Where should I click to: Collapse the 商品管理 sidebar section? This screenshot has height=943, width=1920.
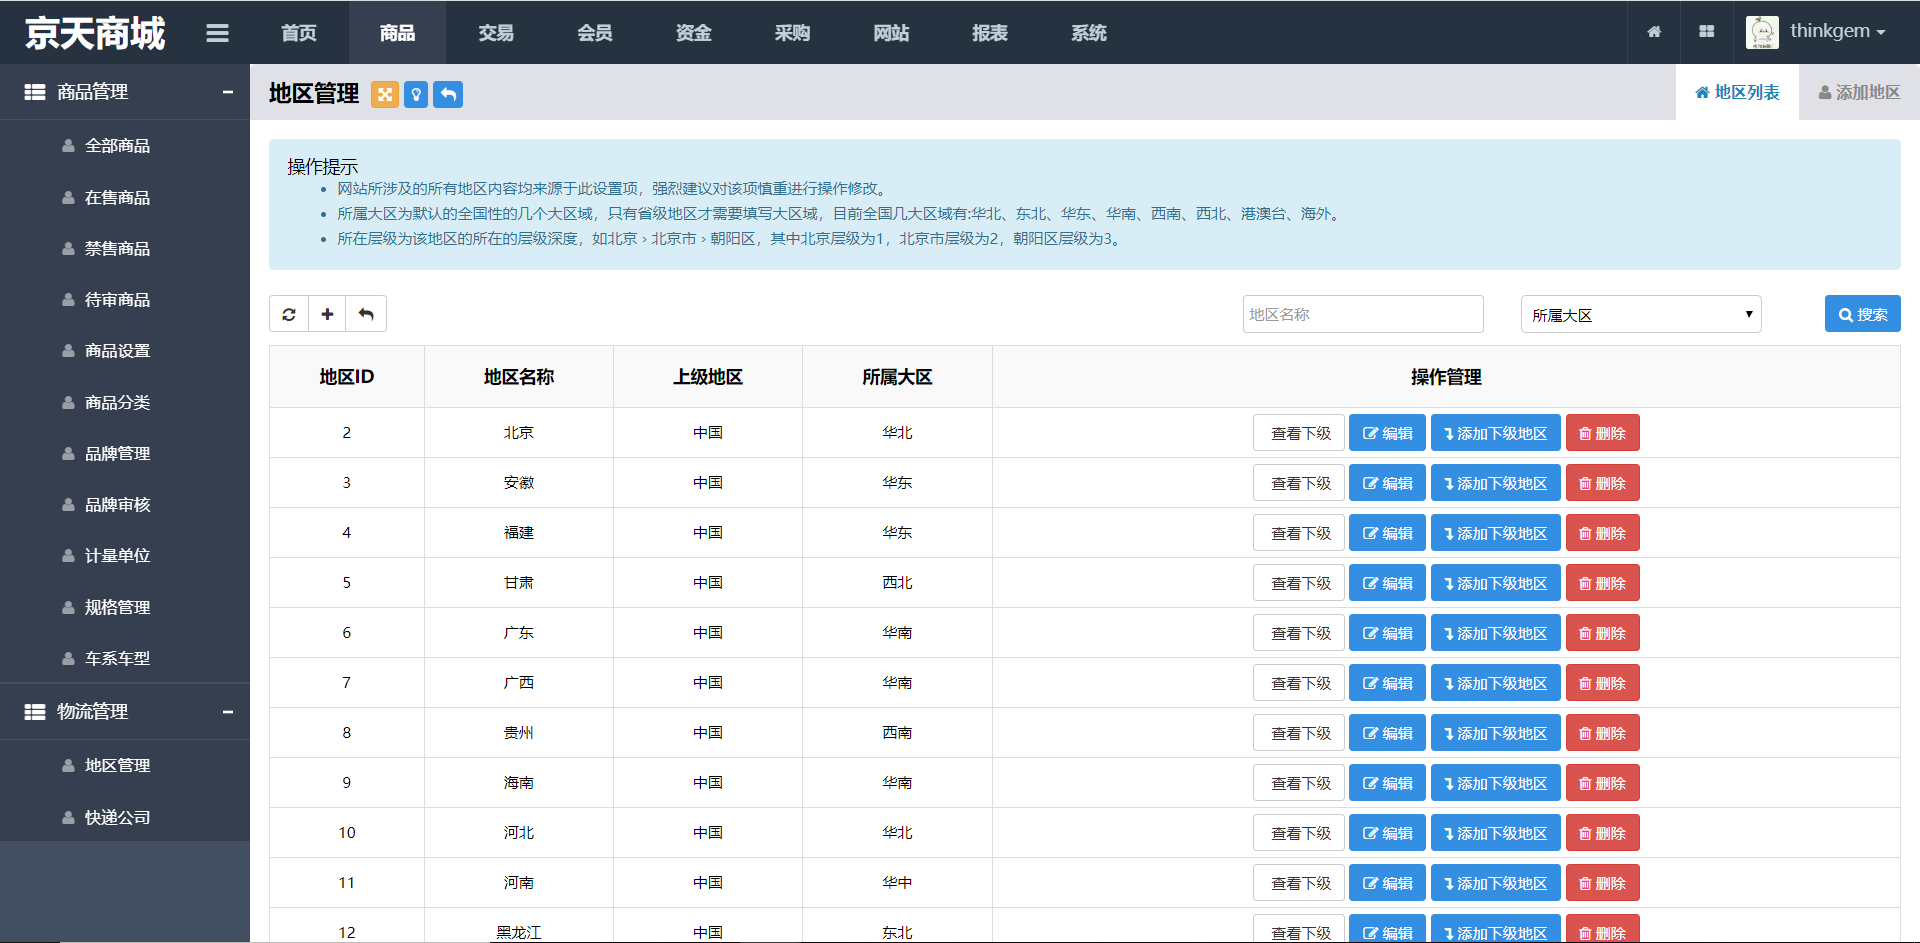click(x=228, y=92)
